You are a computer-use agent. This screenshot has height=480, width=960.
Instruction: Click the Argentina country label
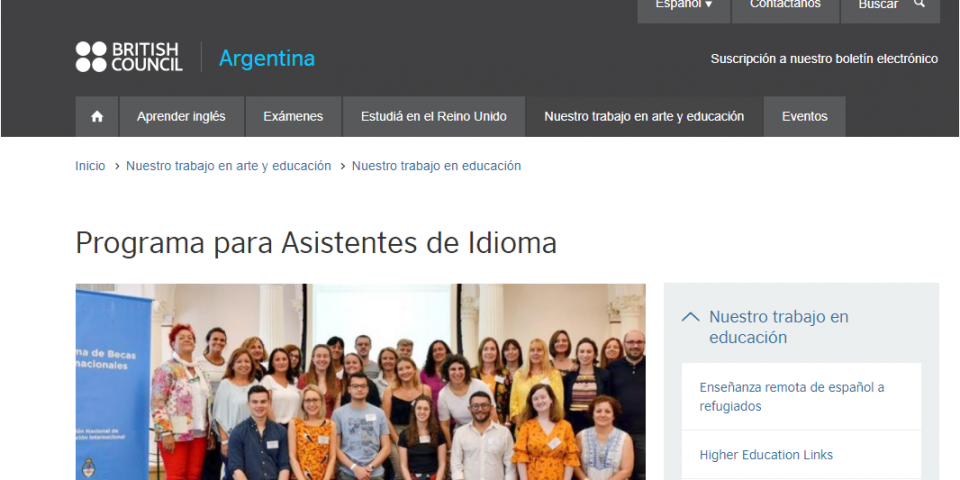tap(267, 58)
